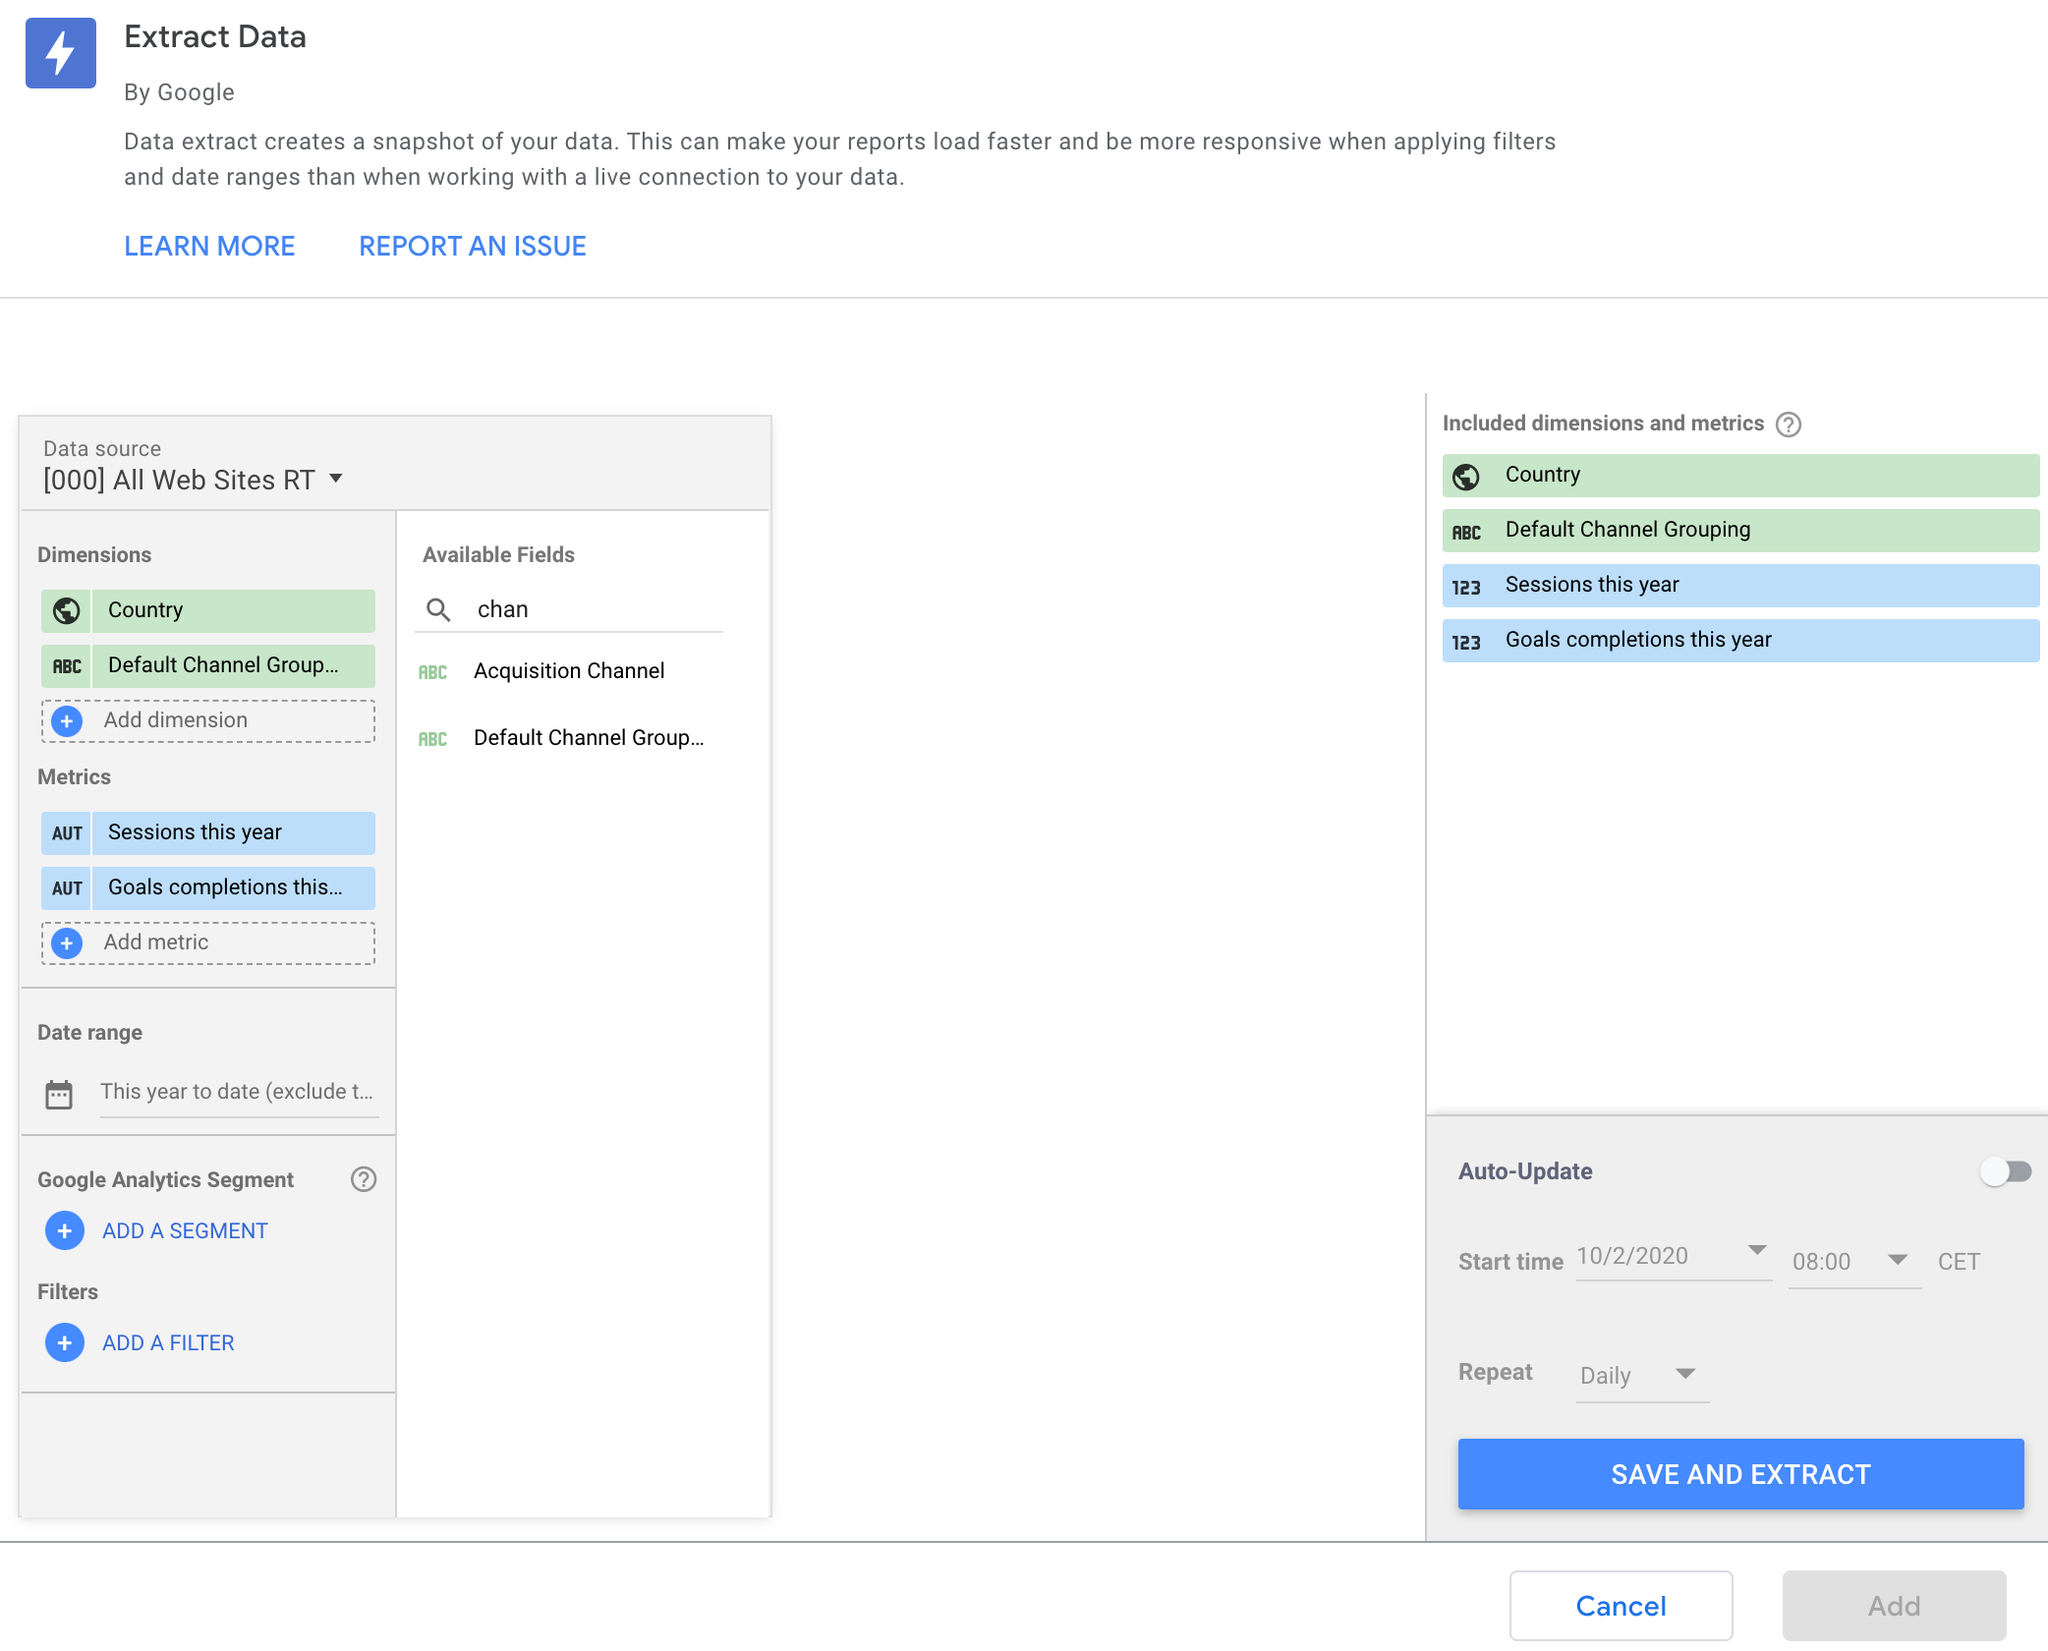Click the plus icon in Add dimension

[x=66, y=721]
